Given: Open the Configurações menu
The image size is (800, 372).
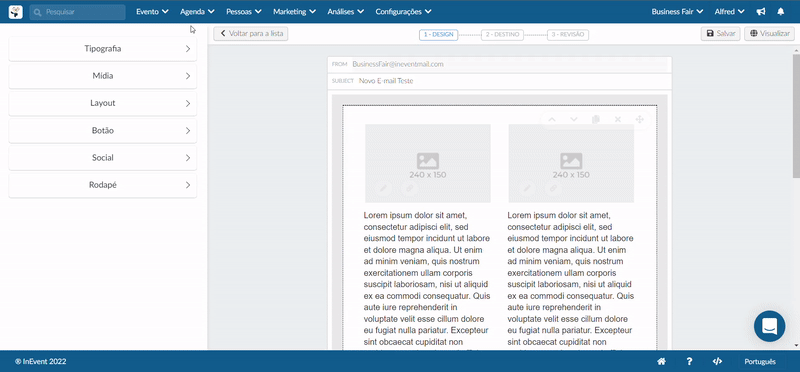Looking at the screenshot, I should click(x=403, y=12).
